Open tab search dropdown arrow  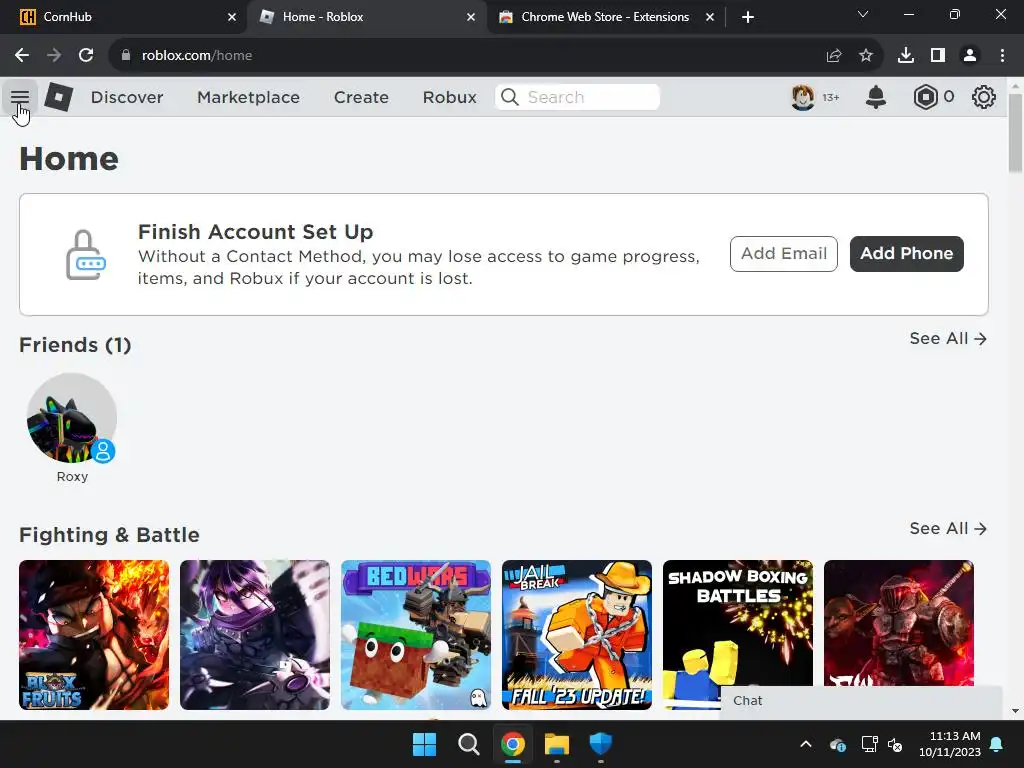pyautogui.click(x=863, y=14)
